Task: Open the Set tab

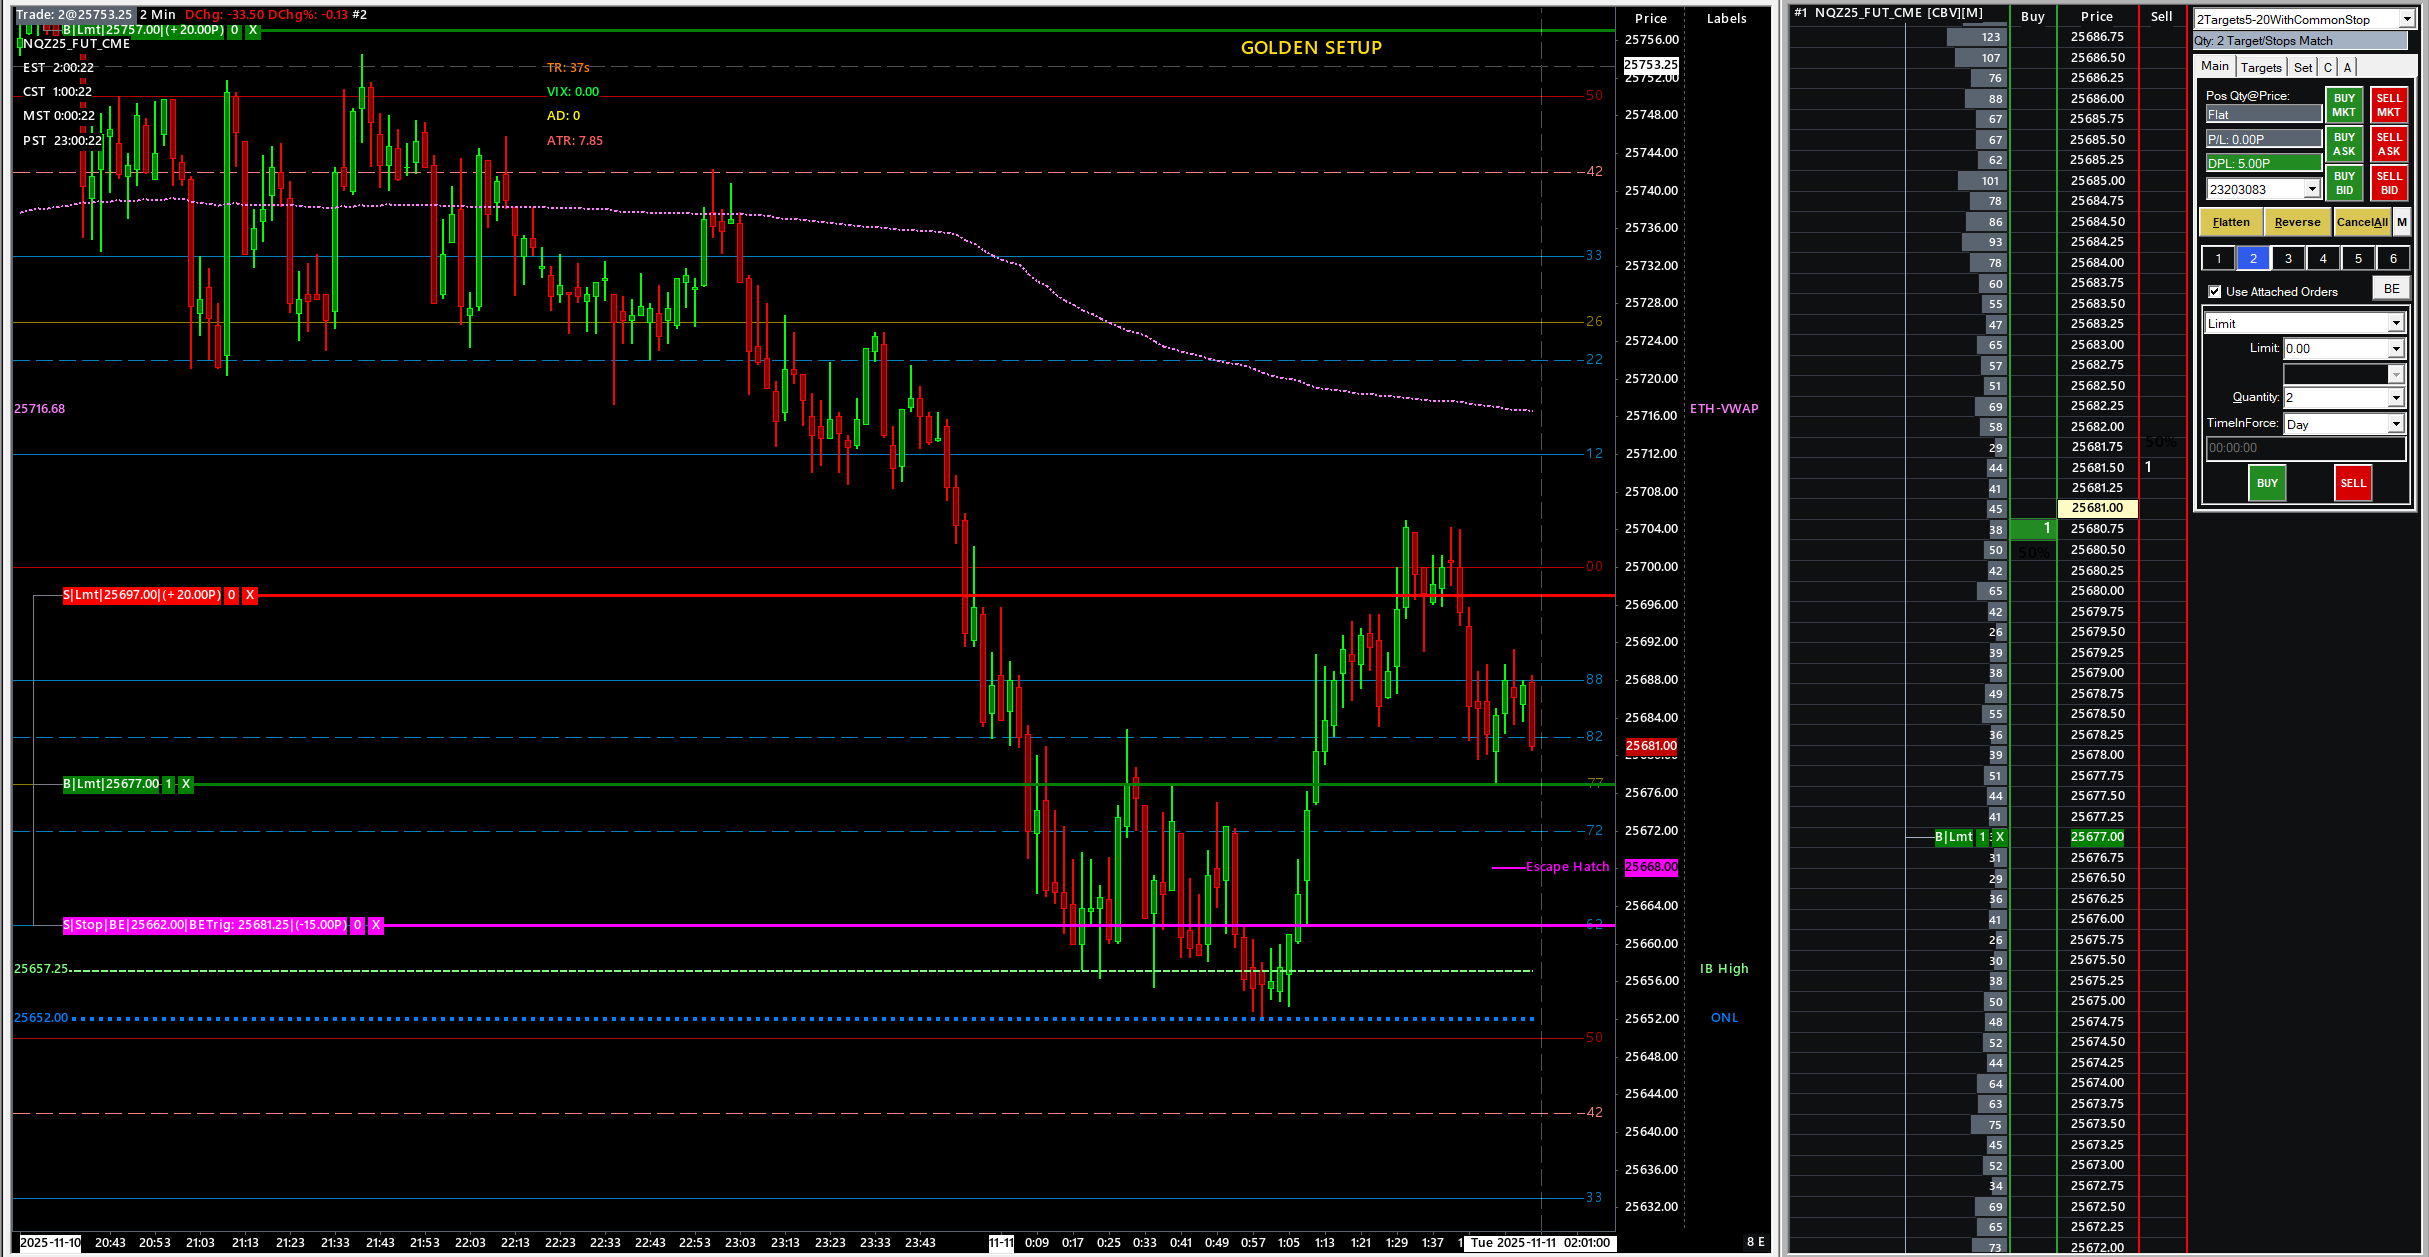Action: click(2303, 67)
